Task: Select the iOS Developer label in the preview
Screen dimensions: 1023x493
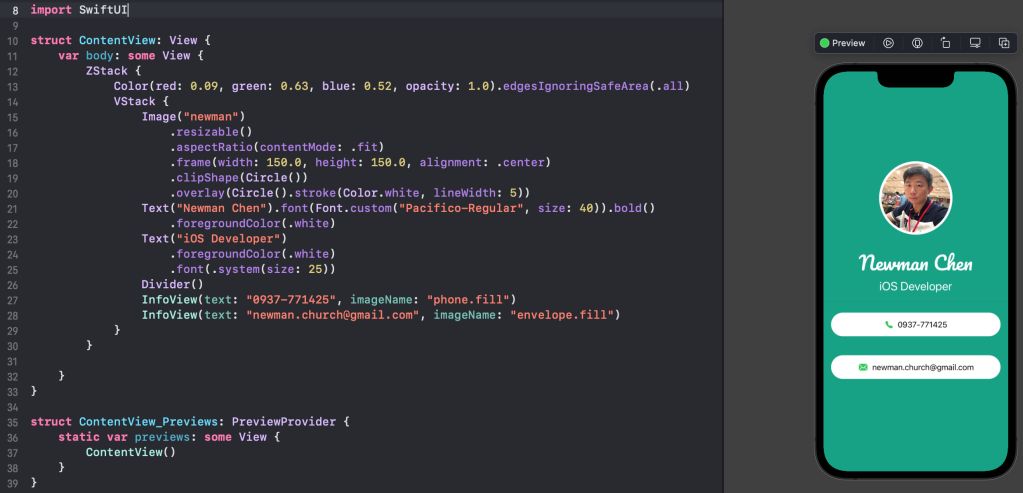Action: tap(915, 287)
